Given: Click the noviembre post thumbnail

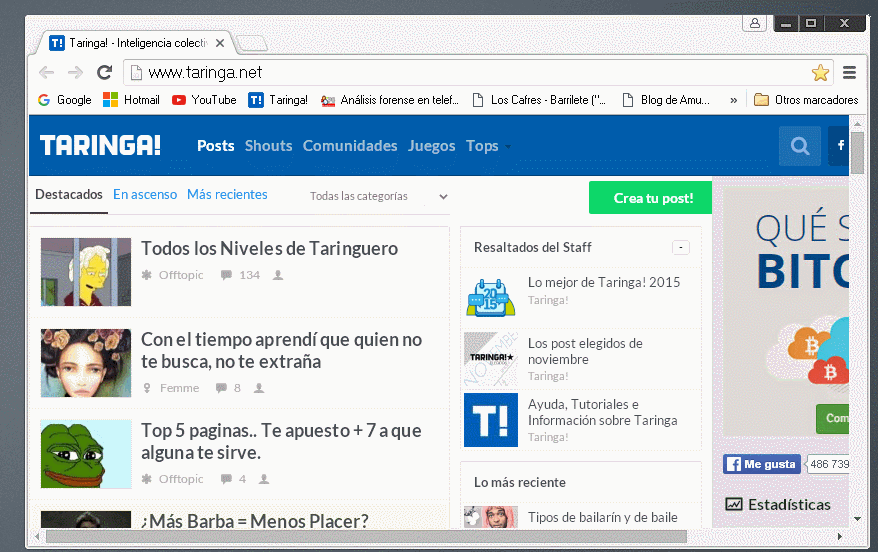Looking at the screenshot, I should [x=491, y=359].
